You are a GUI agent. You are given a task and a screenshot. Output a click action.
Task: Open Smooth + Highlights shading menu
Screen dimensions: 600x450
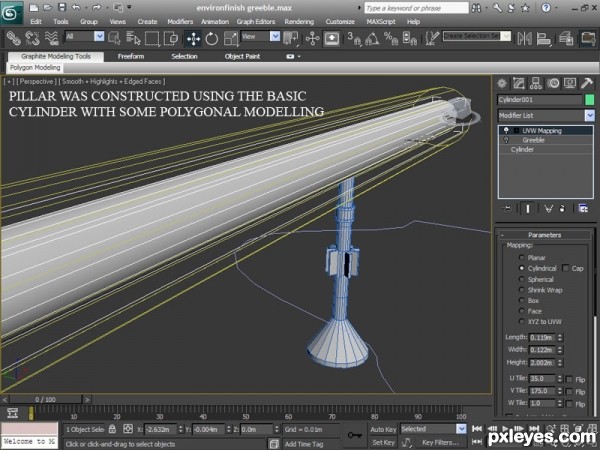112,82
